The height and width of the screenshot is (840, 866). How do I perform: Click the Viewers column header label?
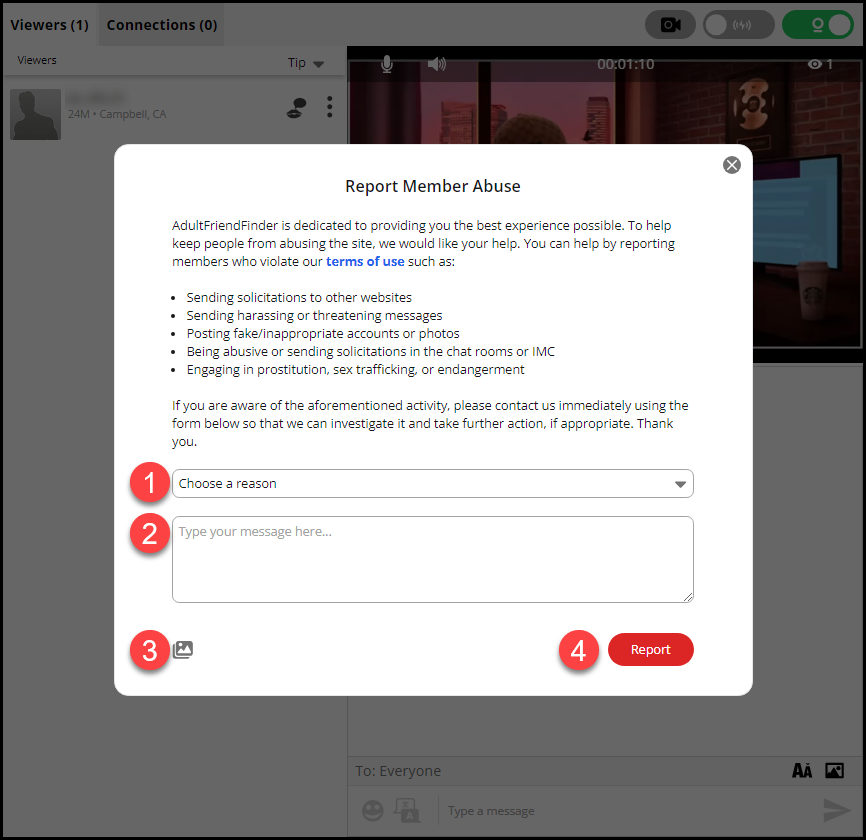tap(37, 60)
